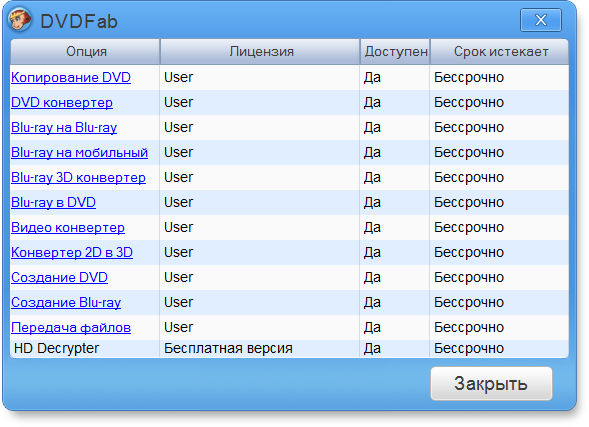Select the HD Decrypter row label
The width and height of the screenshot is (589, 427).
pos(56,348)
